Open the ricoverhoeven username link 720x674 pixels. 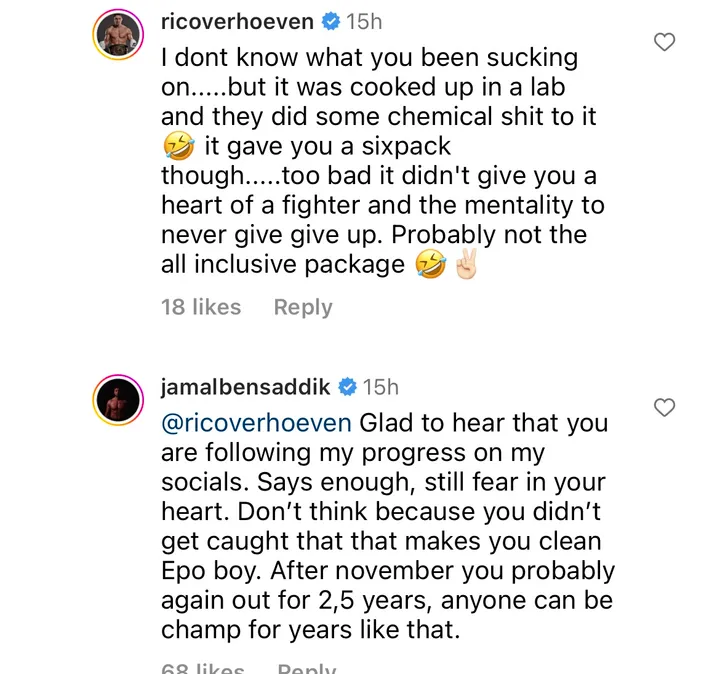236,21
